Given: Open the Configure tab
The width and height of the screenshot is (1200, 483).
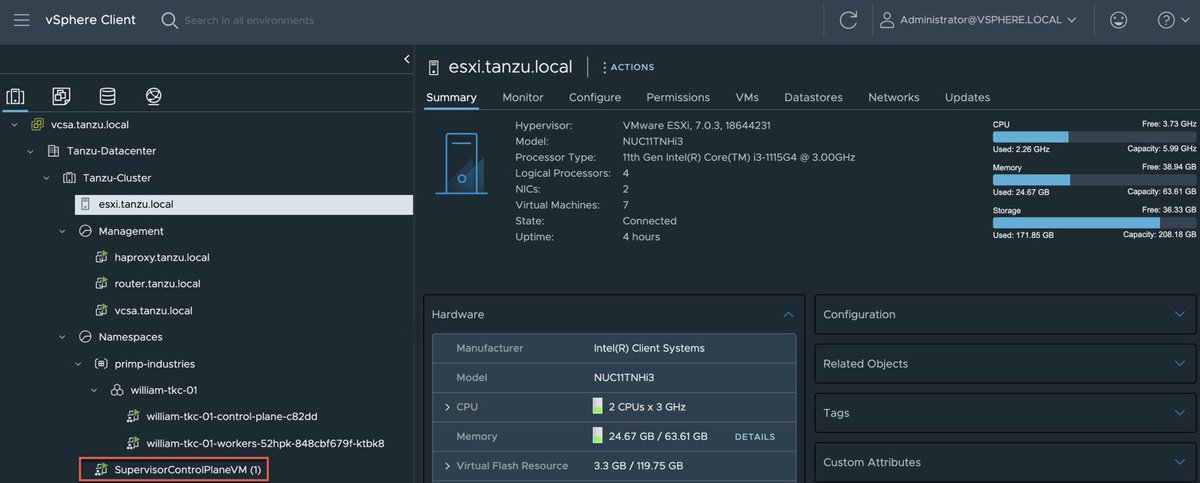Looking at the screenshot, I should pos(595,97).
